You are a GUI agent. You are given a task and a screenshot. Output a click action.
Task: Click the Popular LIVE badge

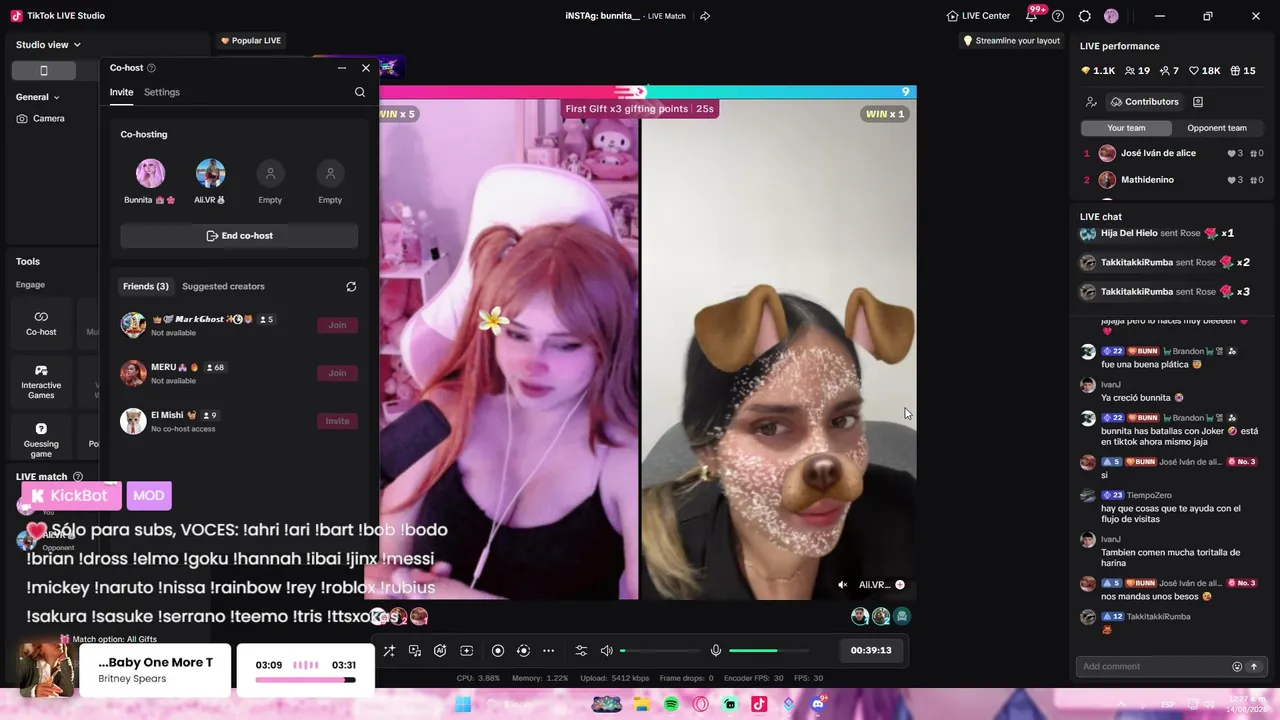pyautogui.click(x=251, y=41)
